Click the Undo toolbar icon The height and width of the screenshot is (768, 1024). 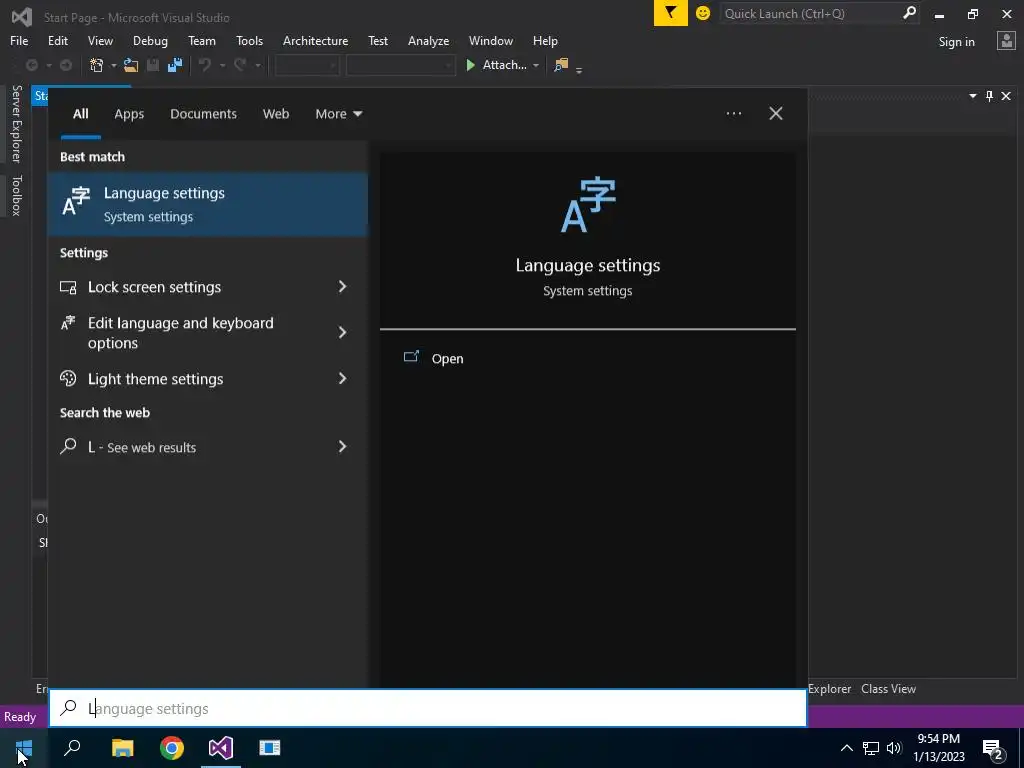pyautogui.click(x=205, y=65)
